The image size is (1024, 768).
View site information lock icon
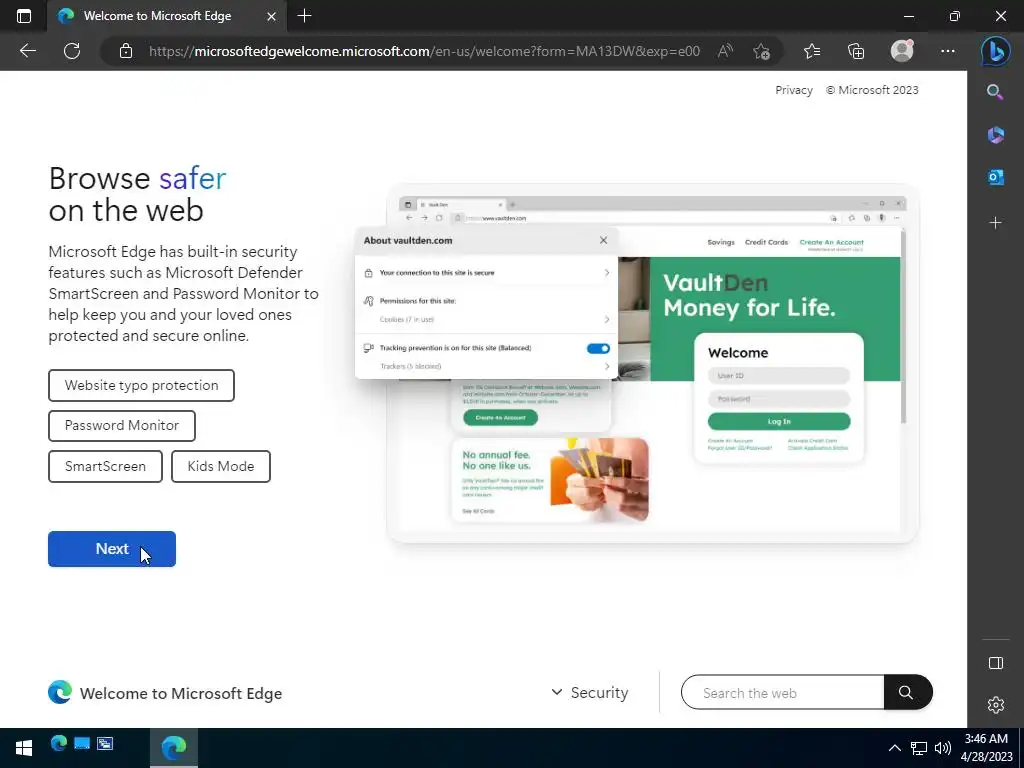126,51
